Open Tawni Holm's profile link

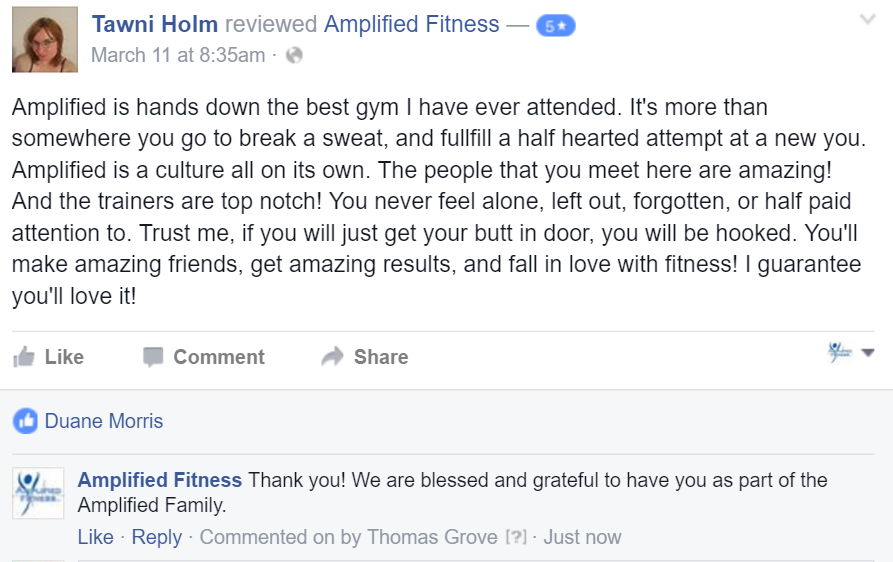coord(155,24)
